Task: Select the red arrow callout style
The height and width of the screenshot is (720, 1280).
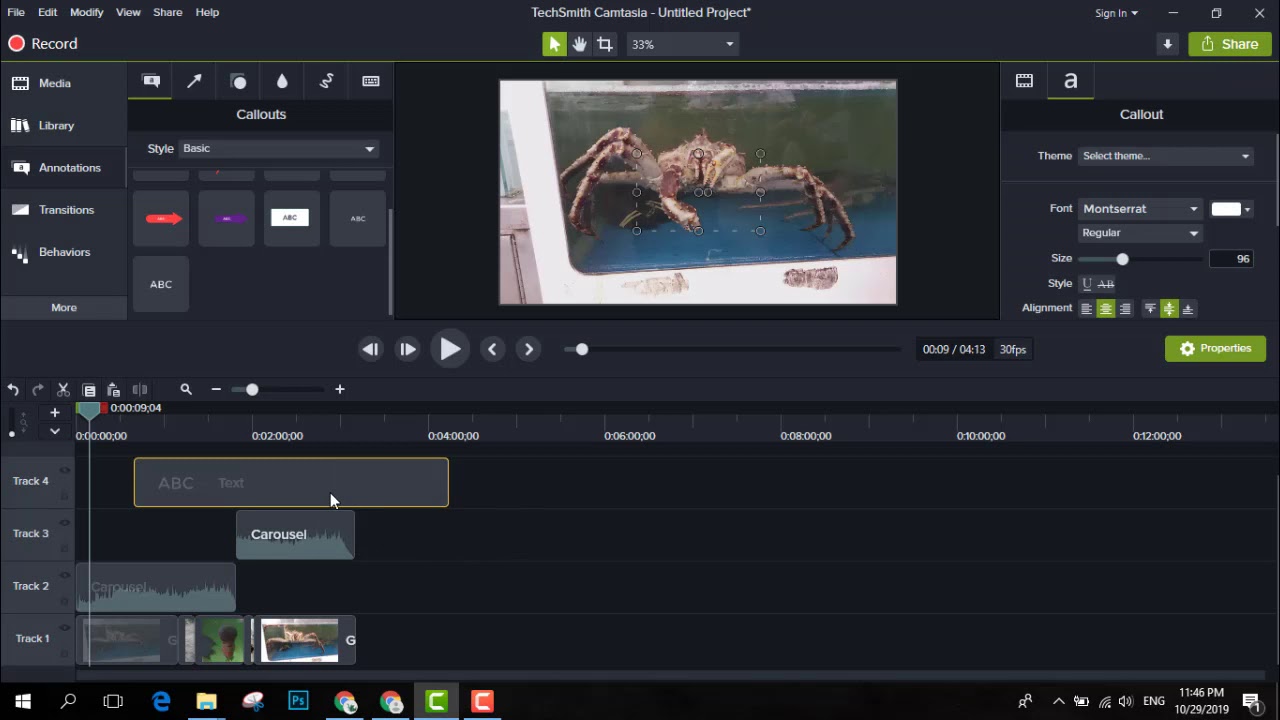Action: [161, 218]
